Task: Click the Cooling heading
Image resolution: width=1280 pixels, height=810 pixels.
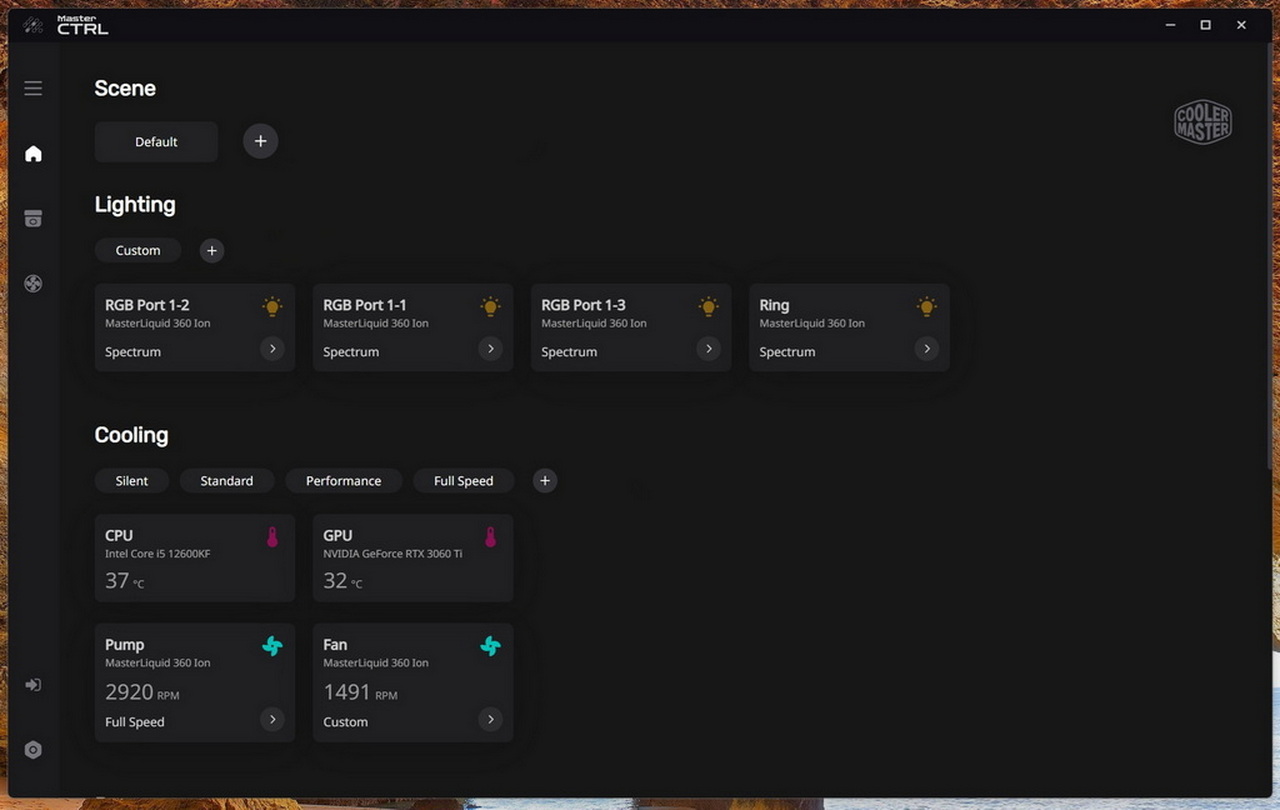Action: click(131, 435)
